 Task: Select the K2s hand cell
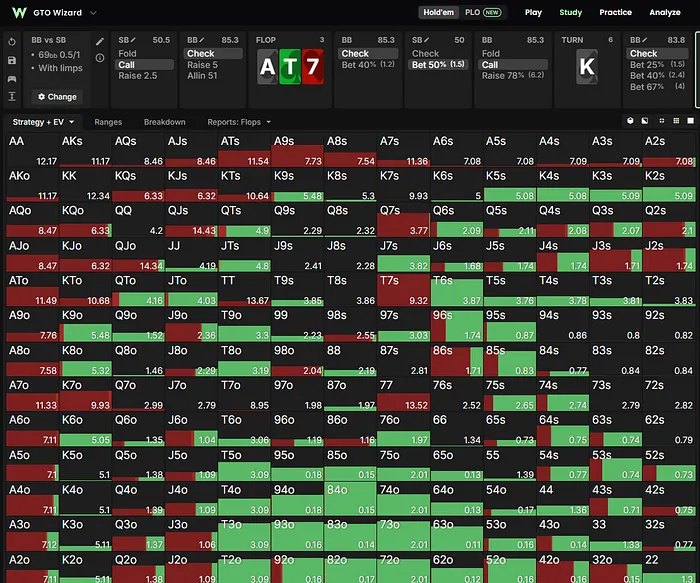[669, 185]
